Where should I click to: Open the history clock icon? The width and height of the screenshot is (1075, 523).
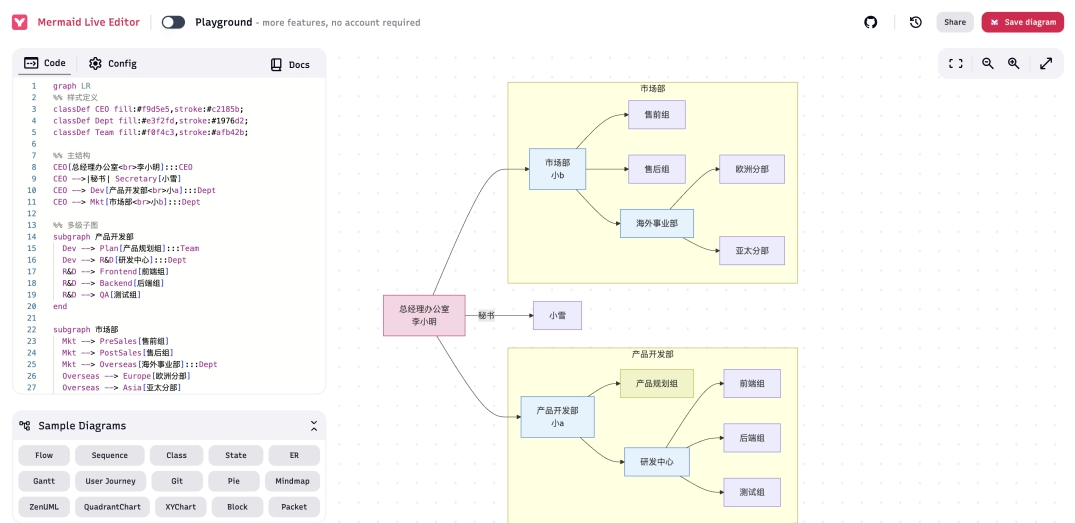pos(915,22)
